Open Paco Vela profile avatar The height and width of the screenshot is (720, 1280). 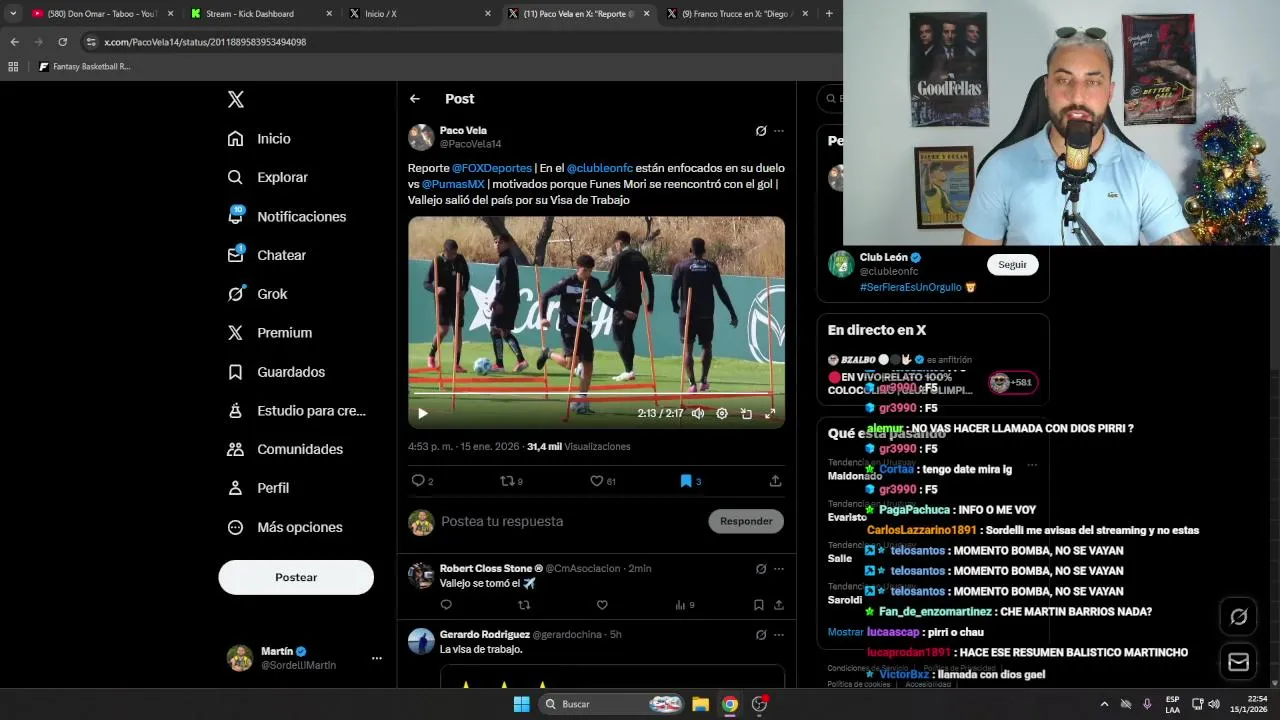[421, 137]
